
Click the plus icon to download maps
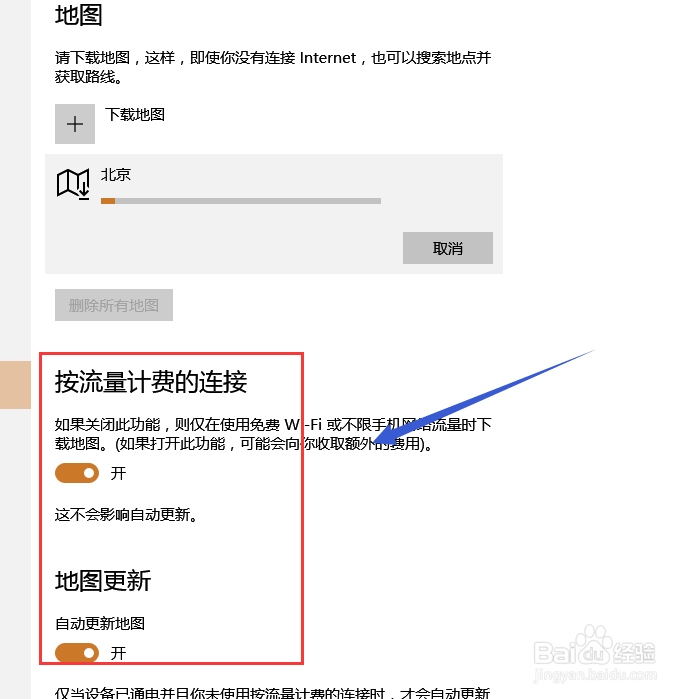[74, 124]
